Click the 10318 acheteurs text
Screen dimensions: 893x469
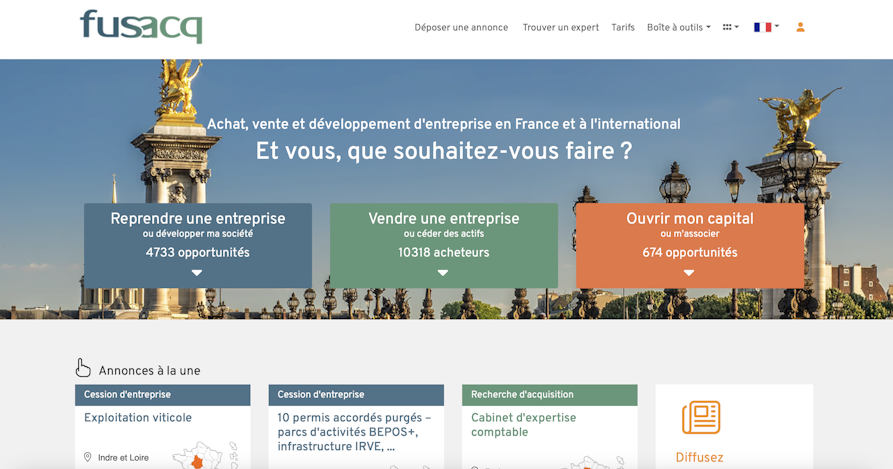click(444, 253)
